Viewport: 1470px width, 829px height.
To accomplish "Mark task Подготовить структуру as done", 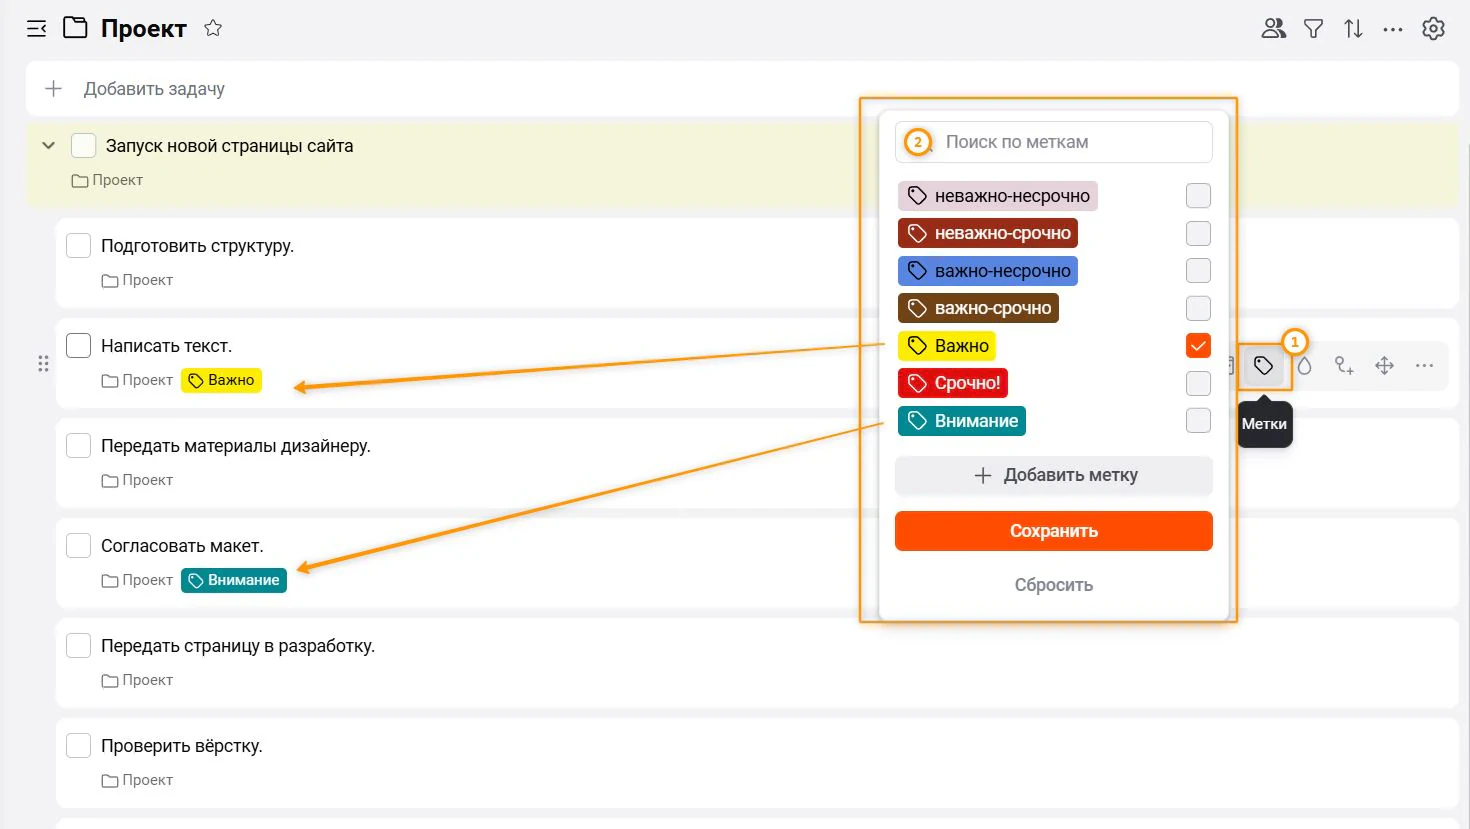I will pos(78,245).
